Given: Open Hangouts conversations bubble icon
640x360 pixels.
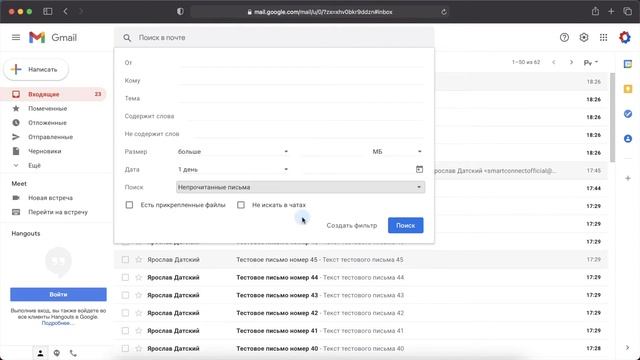Looking at the screenshot, I should tap(57, 353).
